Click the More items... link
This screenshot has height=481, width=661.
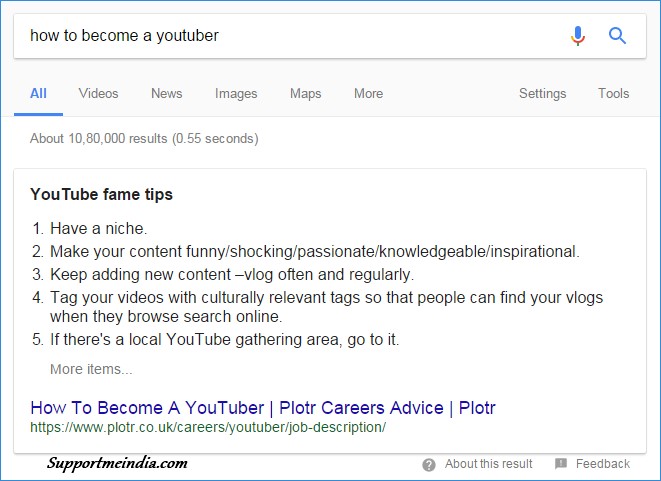91,369
